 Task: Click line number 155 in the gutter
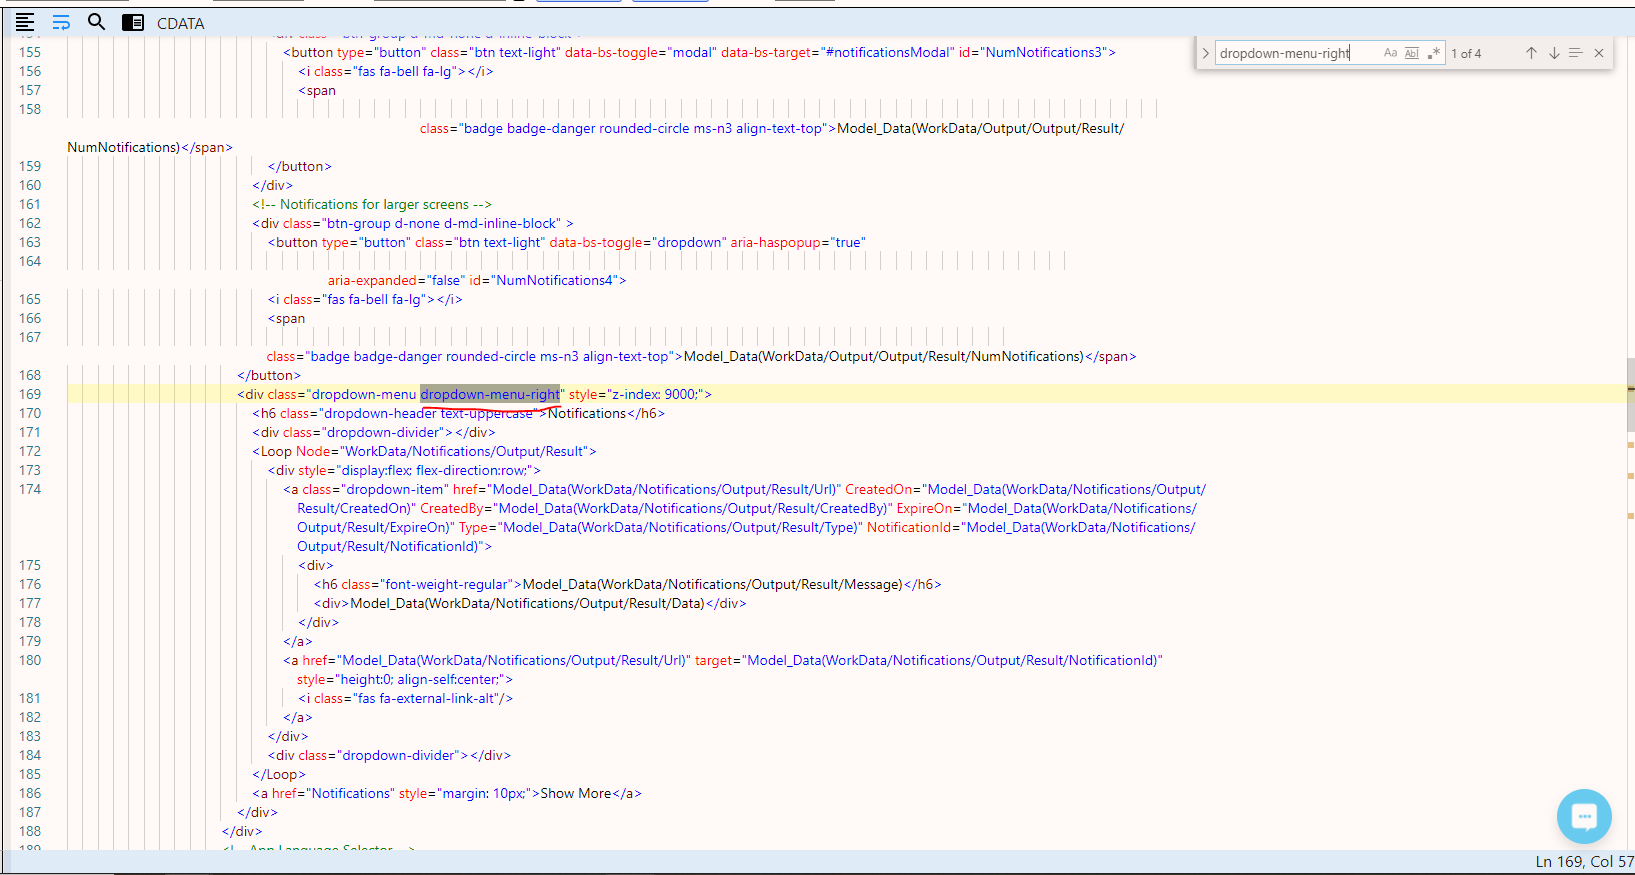(30, 52)
